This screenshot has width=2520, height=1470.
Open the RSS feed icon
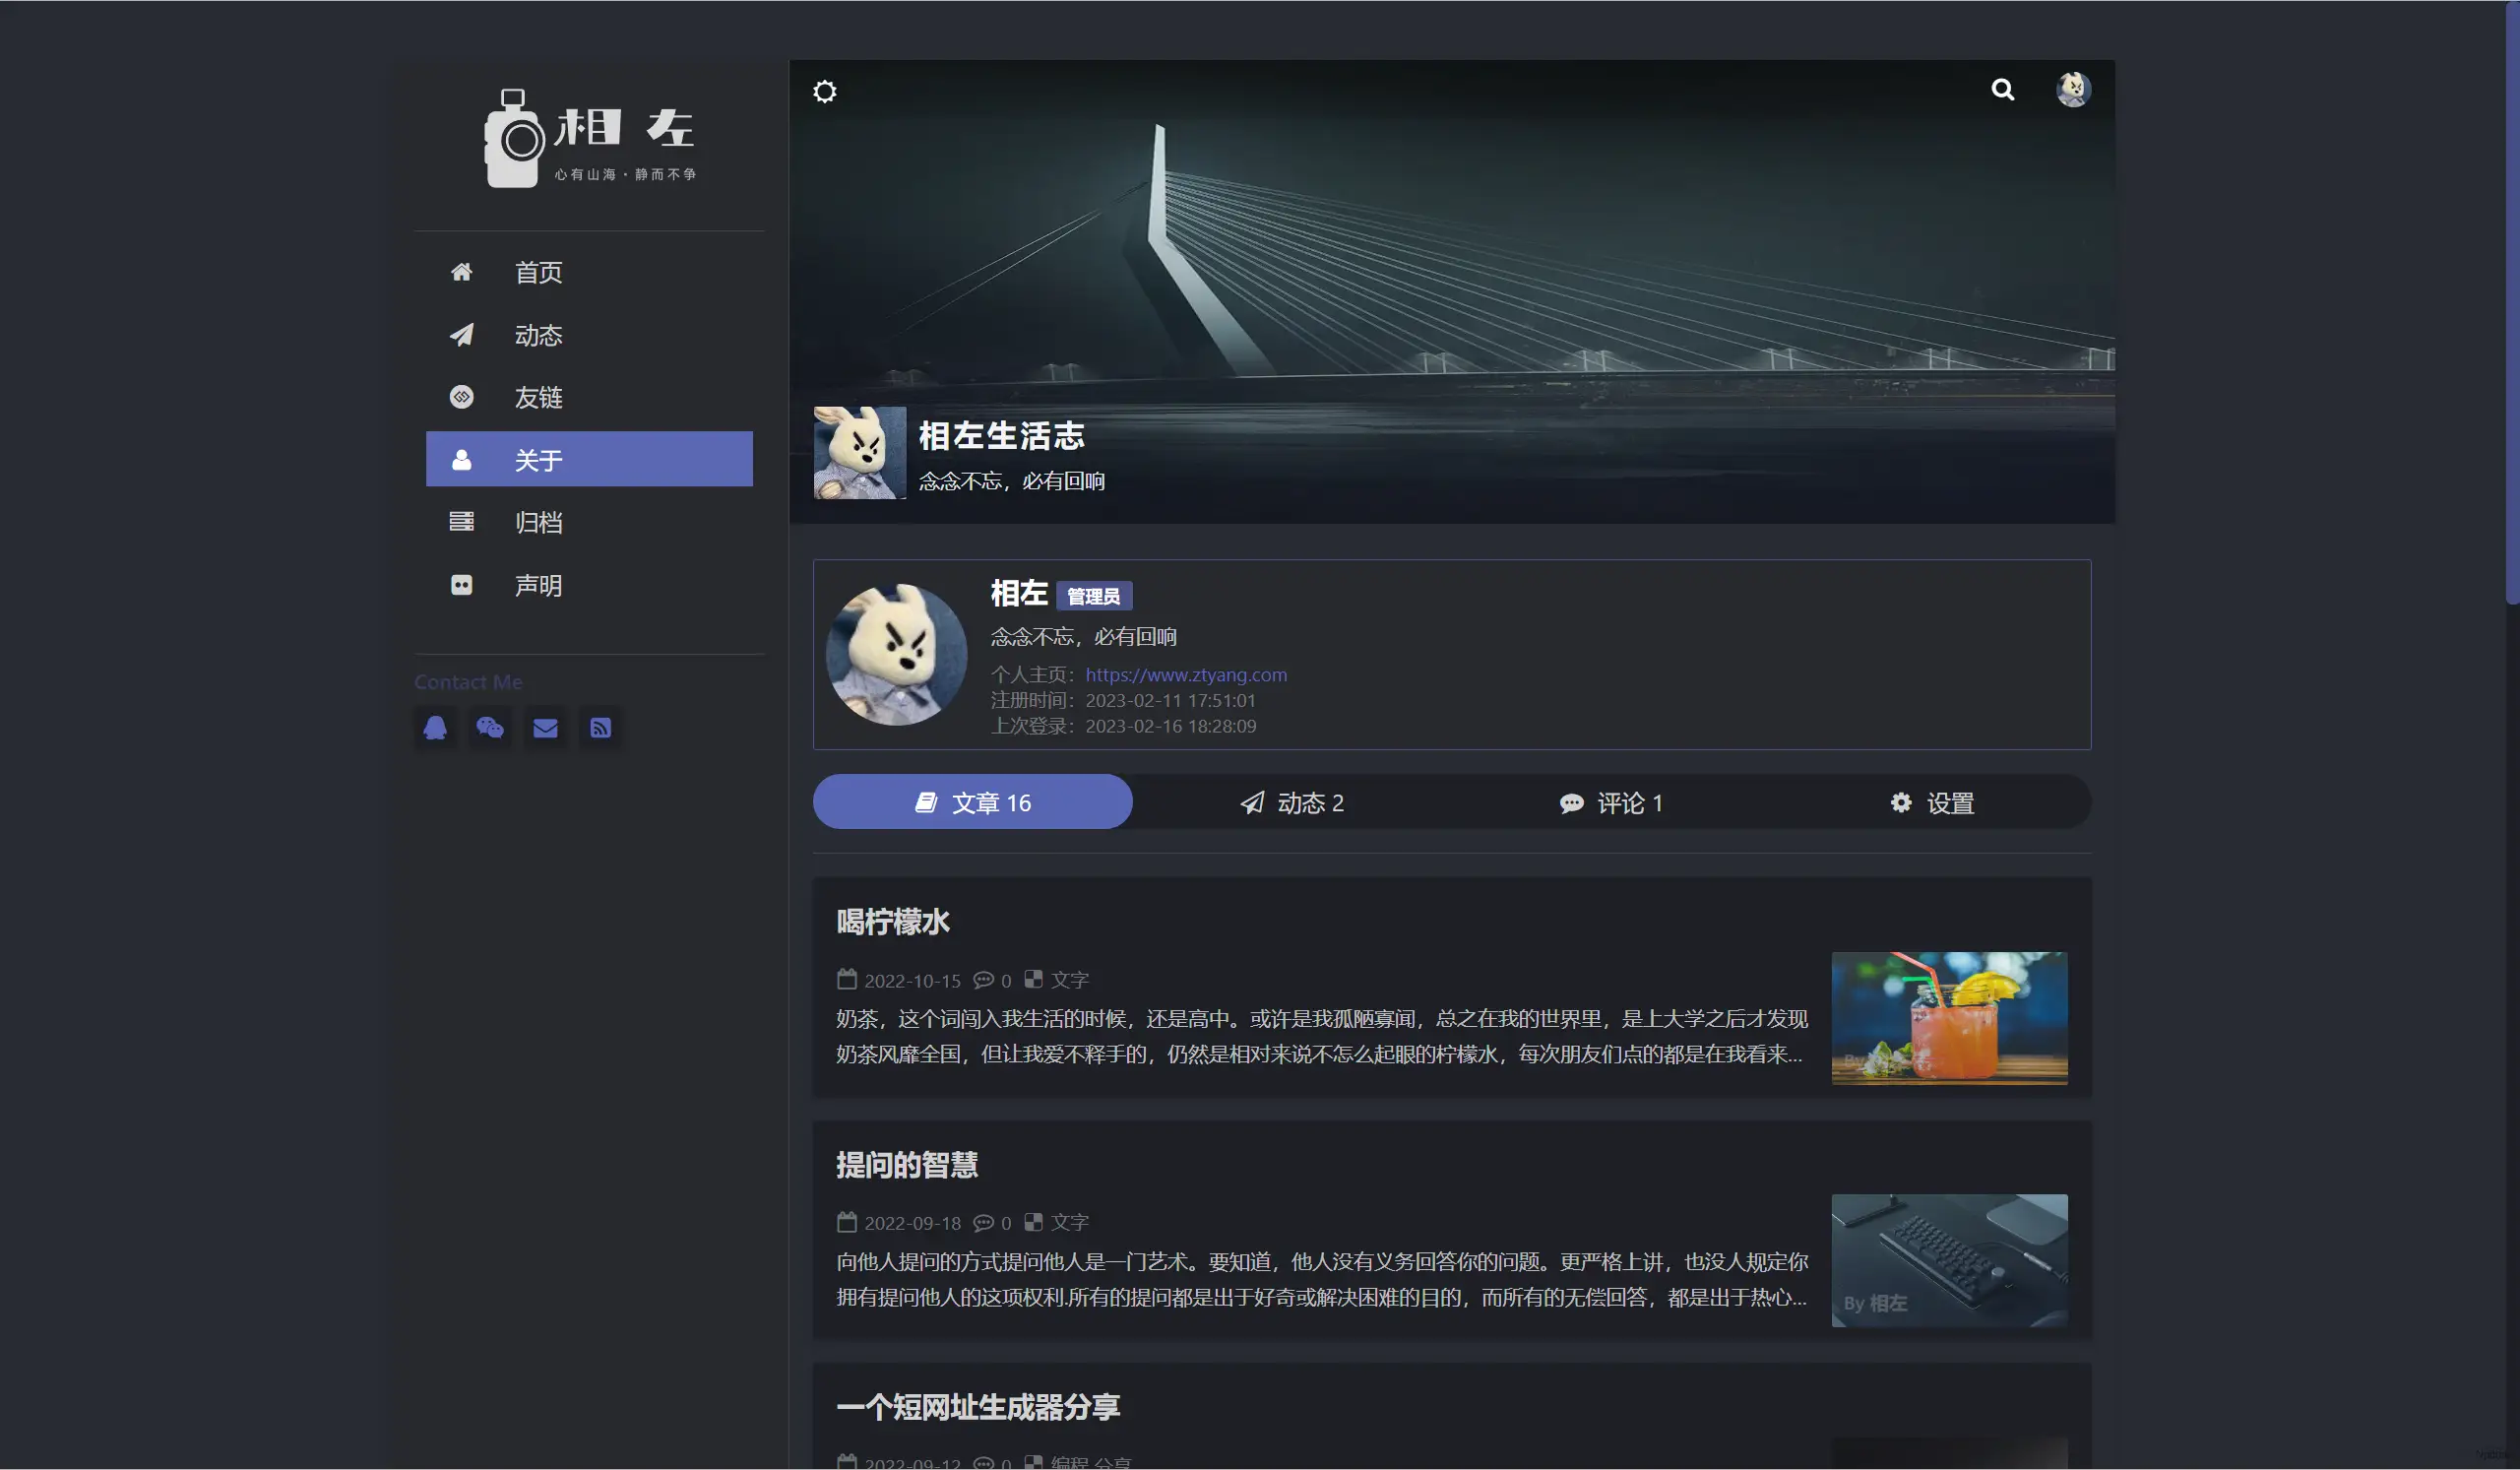[x=600, y=728]
